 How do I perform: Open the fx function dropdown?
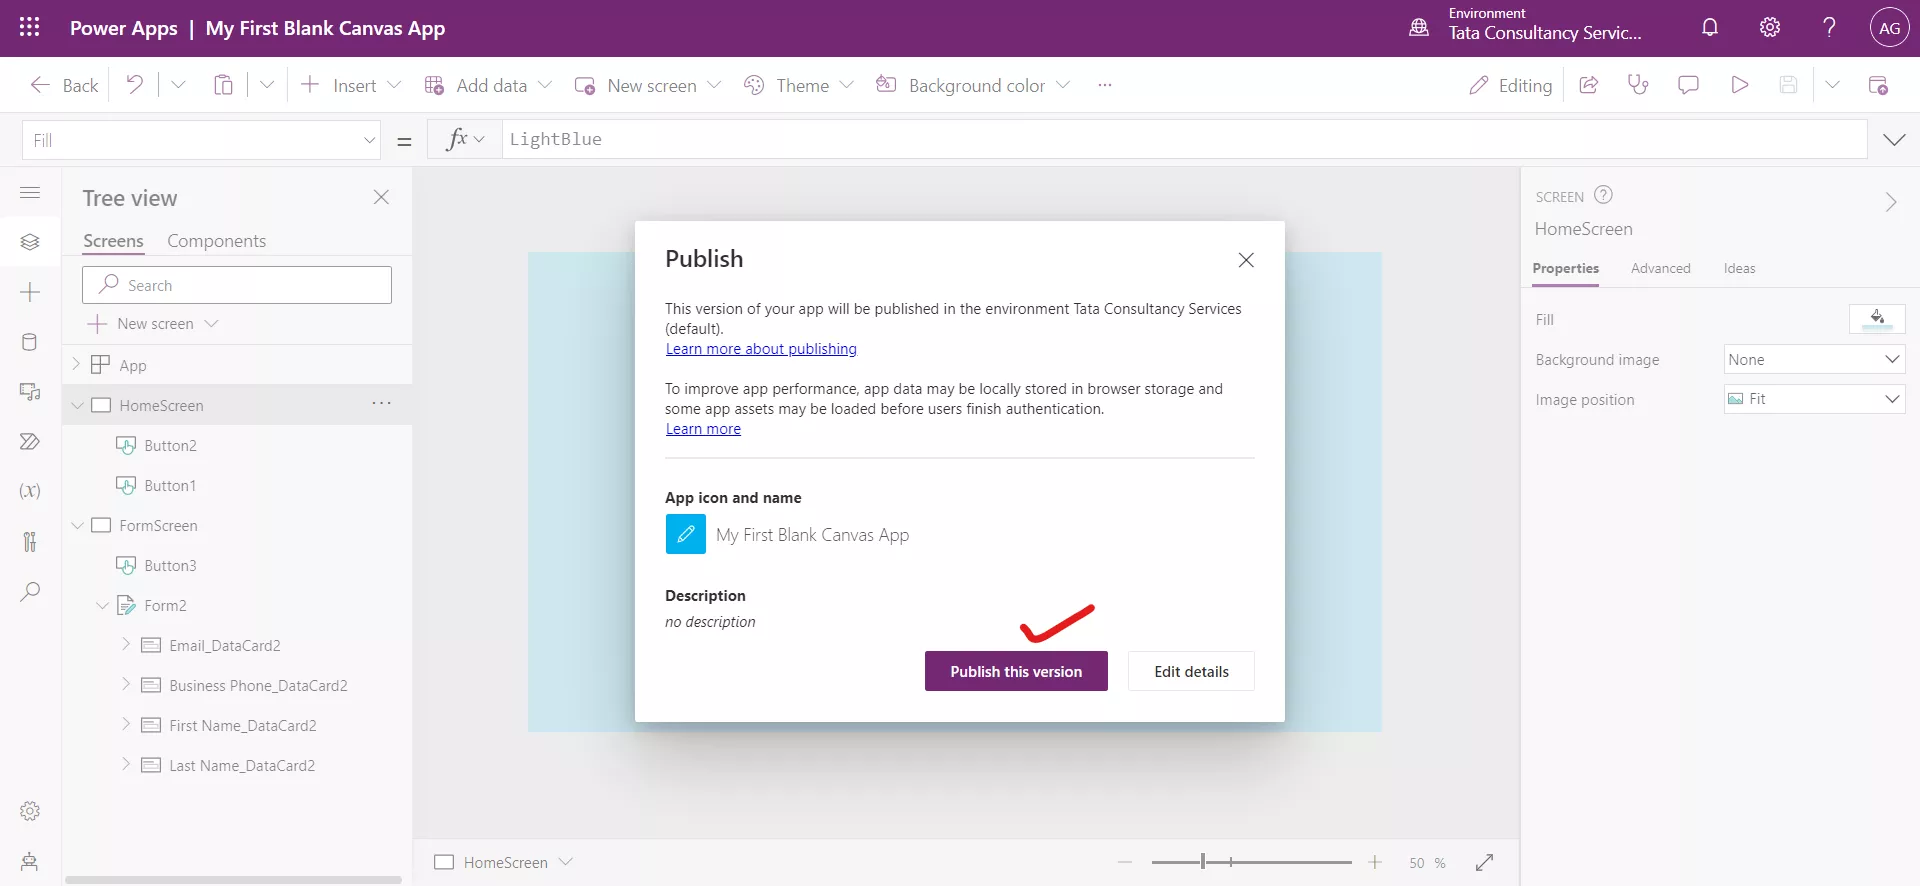465,139
